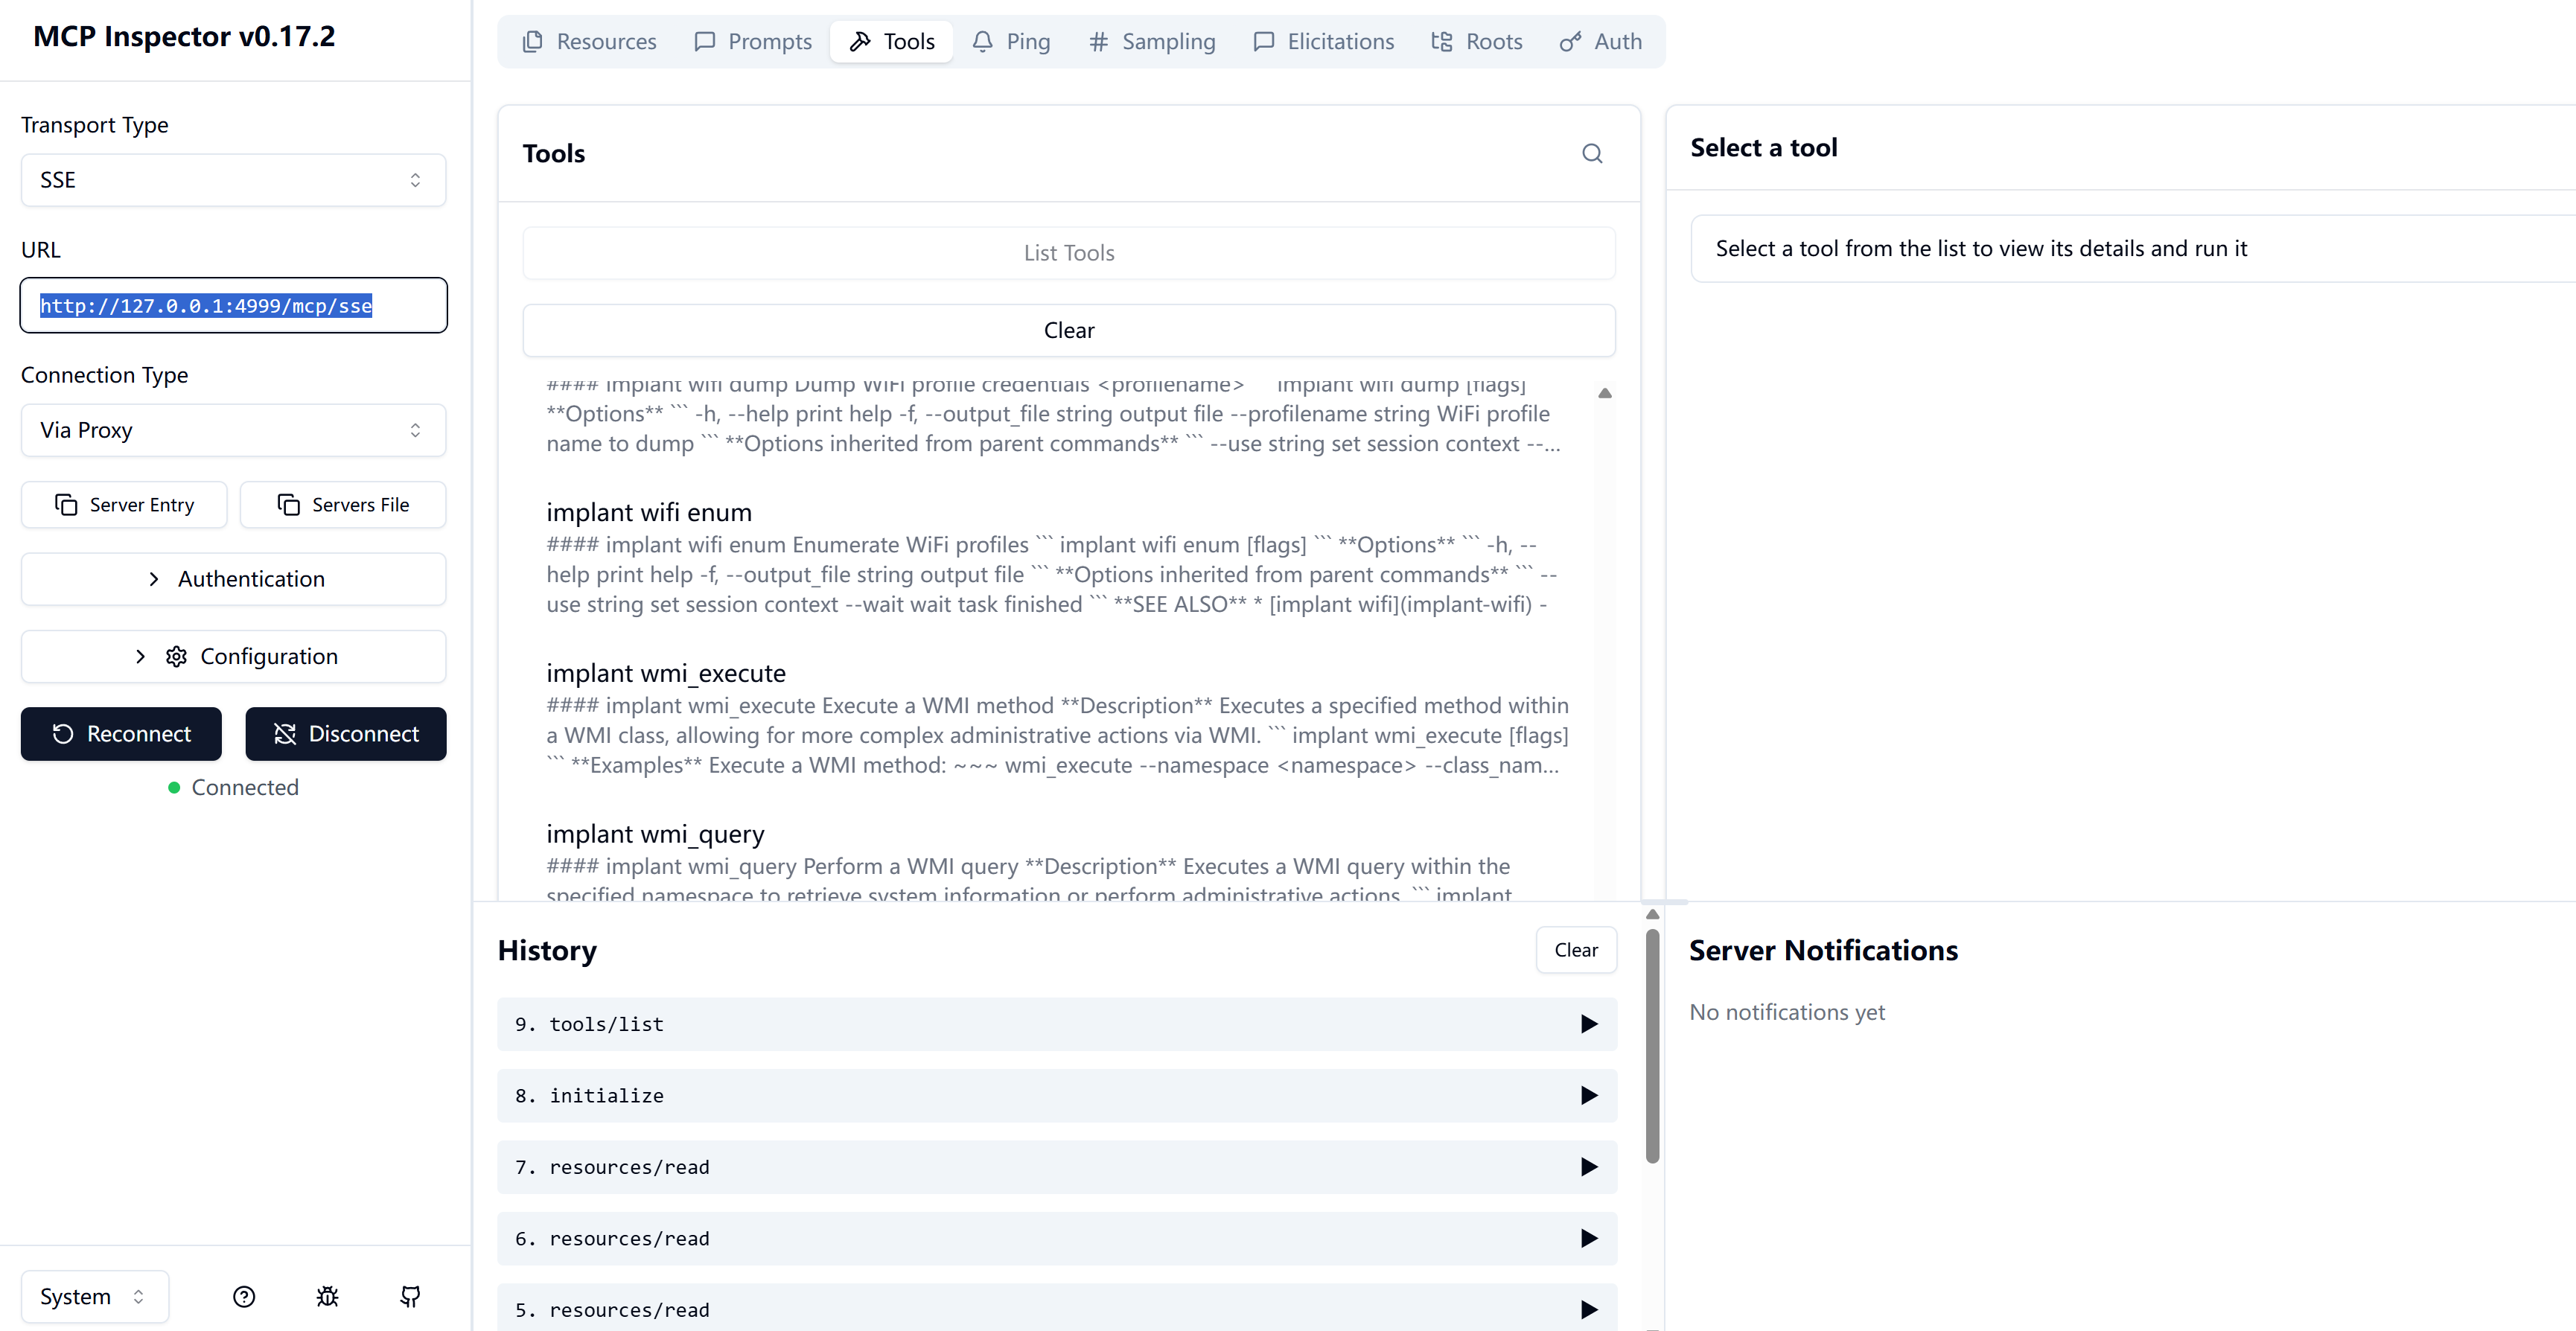Expand the Authentication section
The width and height of the screenshot is (2576, 1331).
233,579
